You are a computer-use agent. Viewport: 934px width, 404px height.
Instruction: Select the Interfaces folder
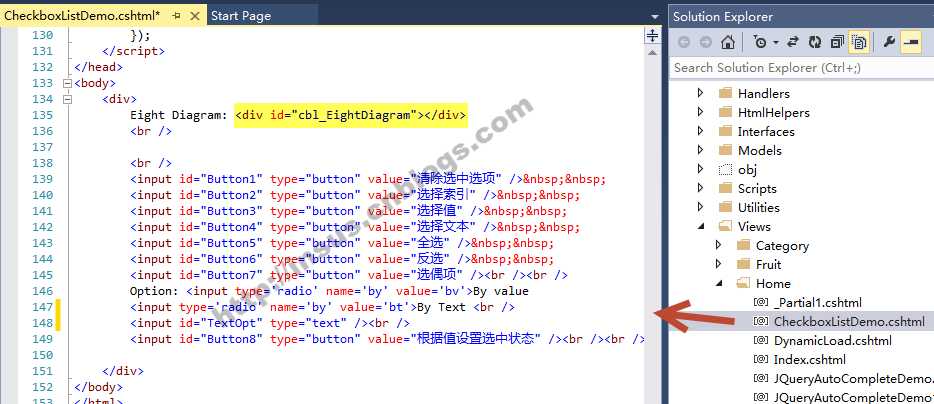[766, 132]
